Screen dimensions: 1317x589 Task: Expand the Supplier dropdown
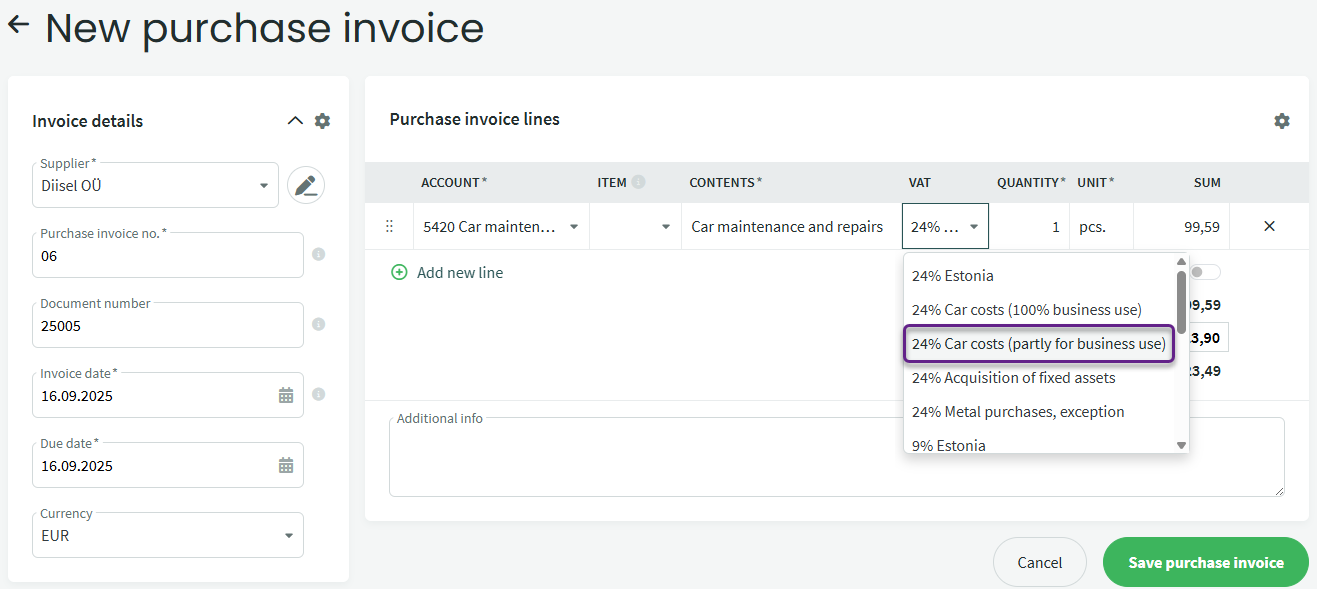264,186
